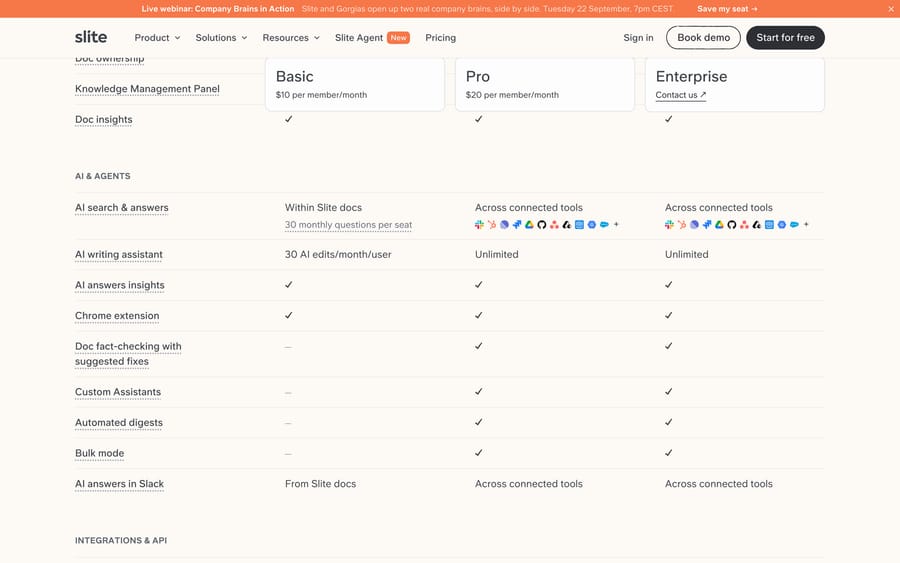Click the AI writing assistant label
Screen dimensions: 900x563
click(119, 254)
